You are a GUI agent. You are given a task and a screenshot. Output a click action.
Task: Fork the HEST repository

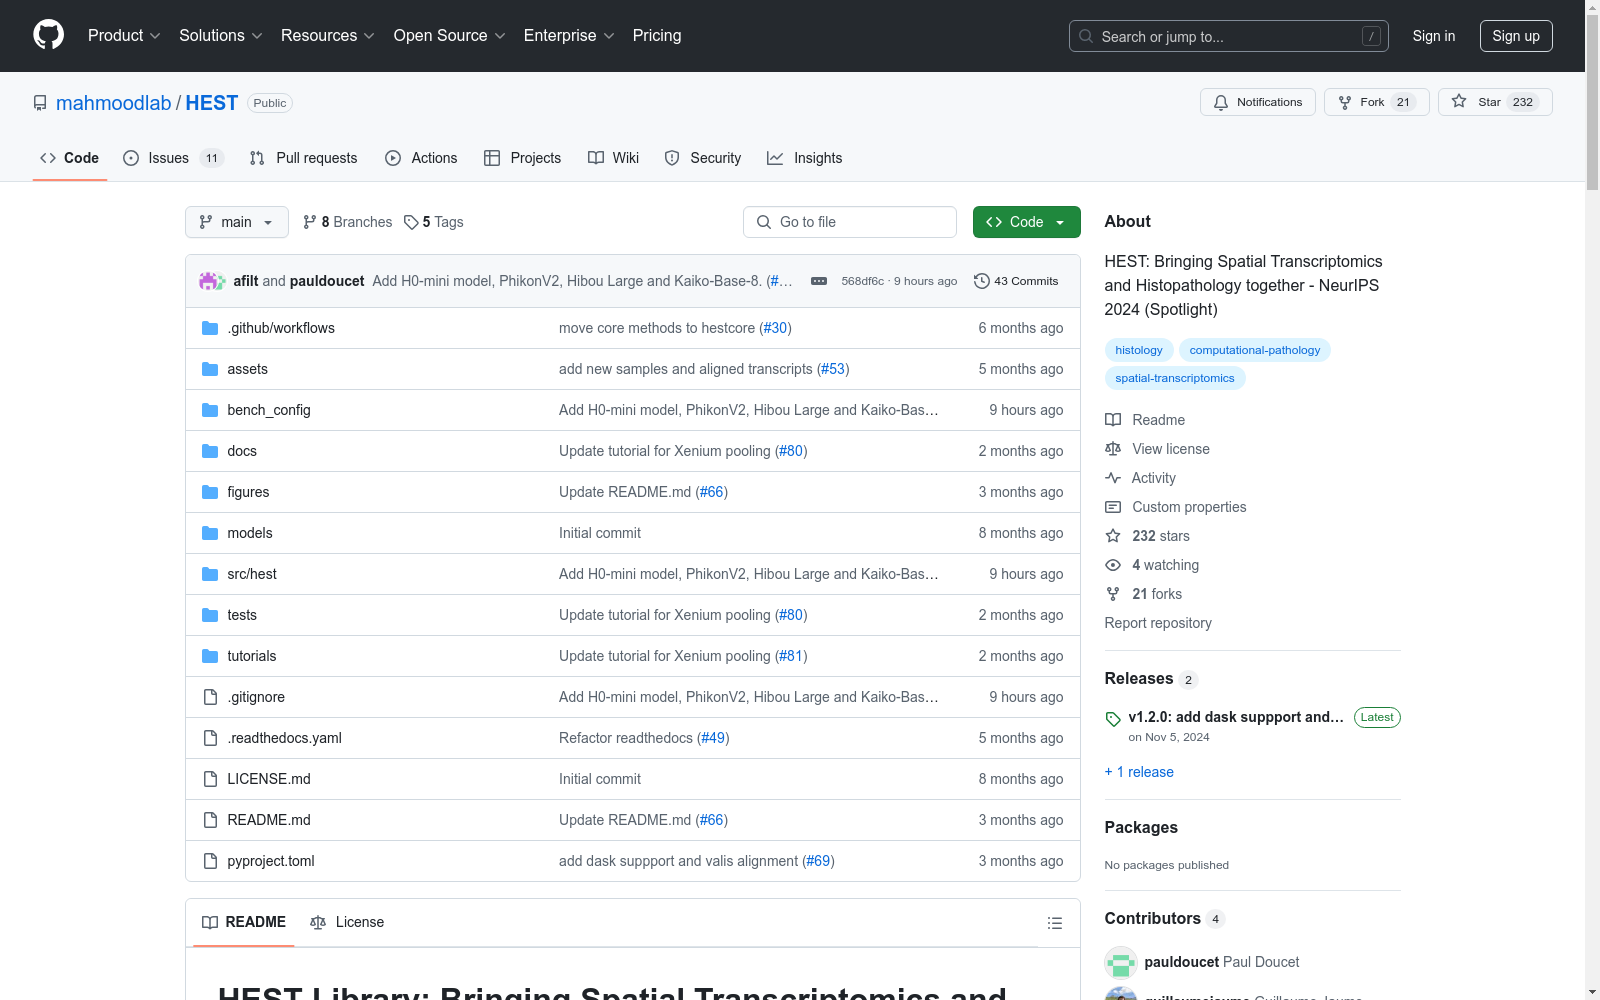1377,102
